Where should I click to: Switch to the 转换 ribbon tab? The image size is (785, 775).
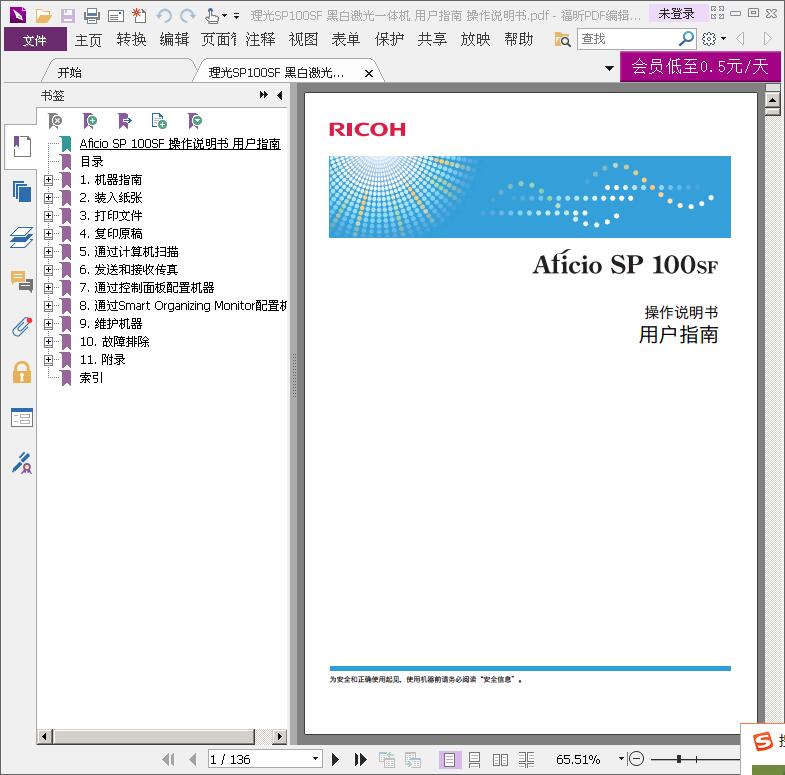point(131,39)
